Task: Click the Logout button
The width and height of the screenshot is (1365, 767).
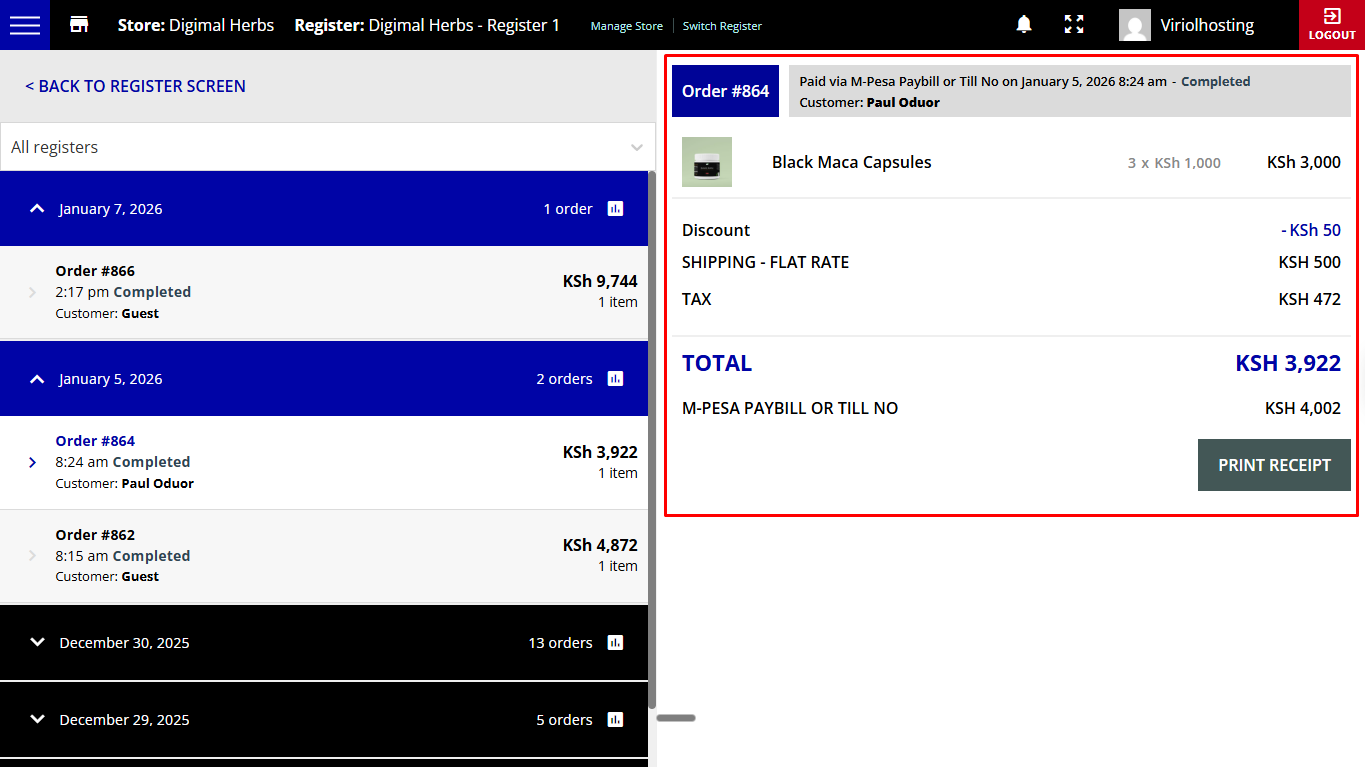Action: 1331,25
